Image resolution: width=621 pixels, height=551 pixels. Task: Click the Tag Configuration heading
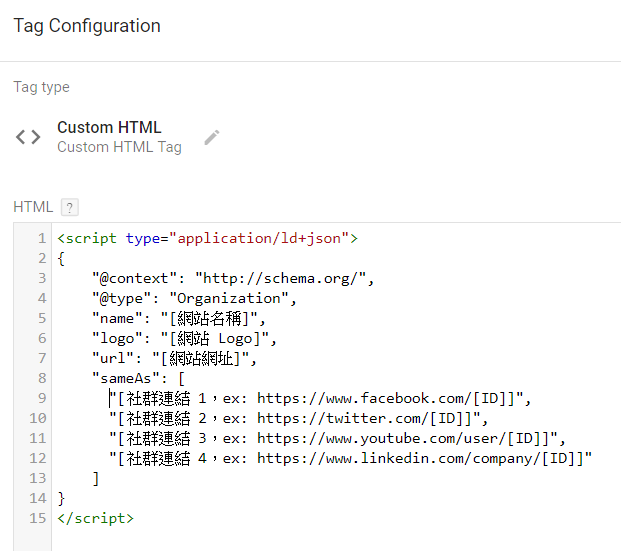click(x=87, y=26)
